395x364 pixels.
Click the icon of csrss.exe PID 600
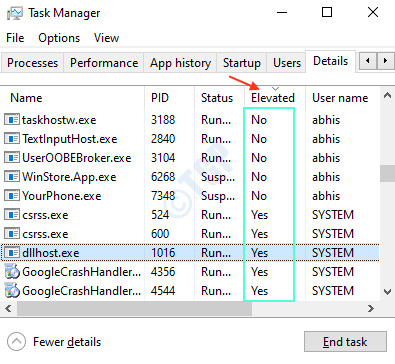[12, 234]
